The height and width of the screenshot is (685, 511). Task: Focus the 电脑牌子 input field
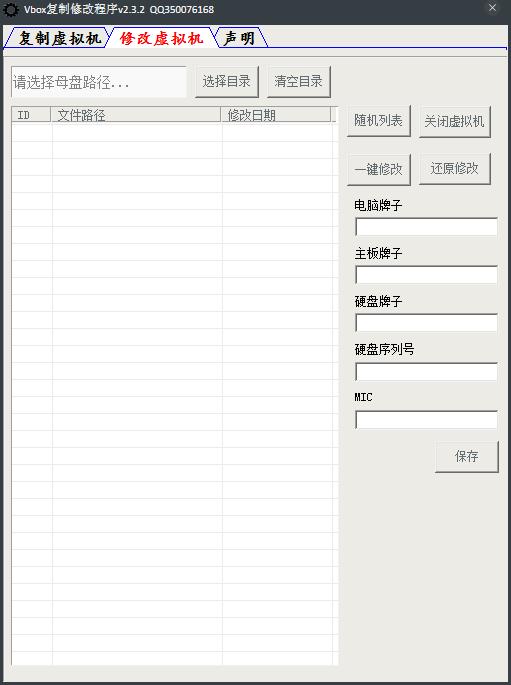pos(426,227)
